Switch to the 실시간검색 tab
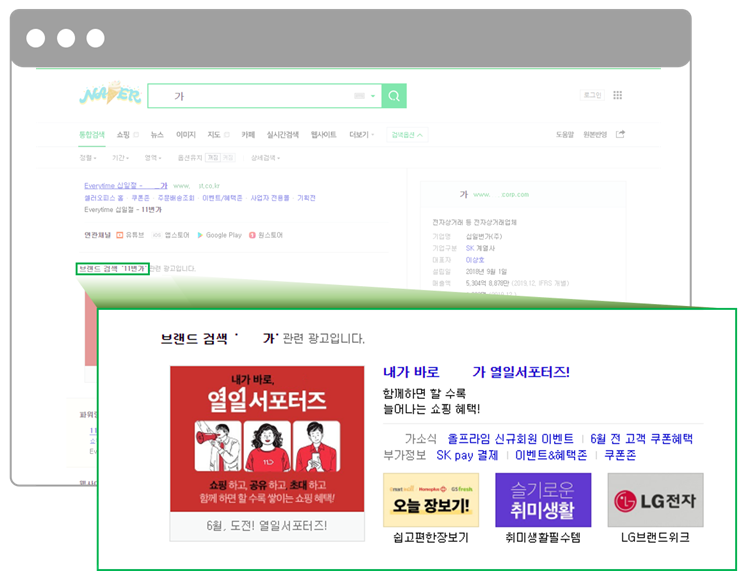Viewport: 746px width, 580px height. pos(283,135)
